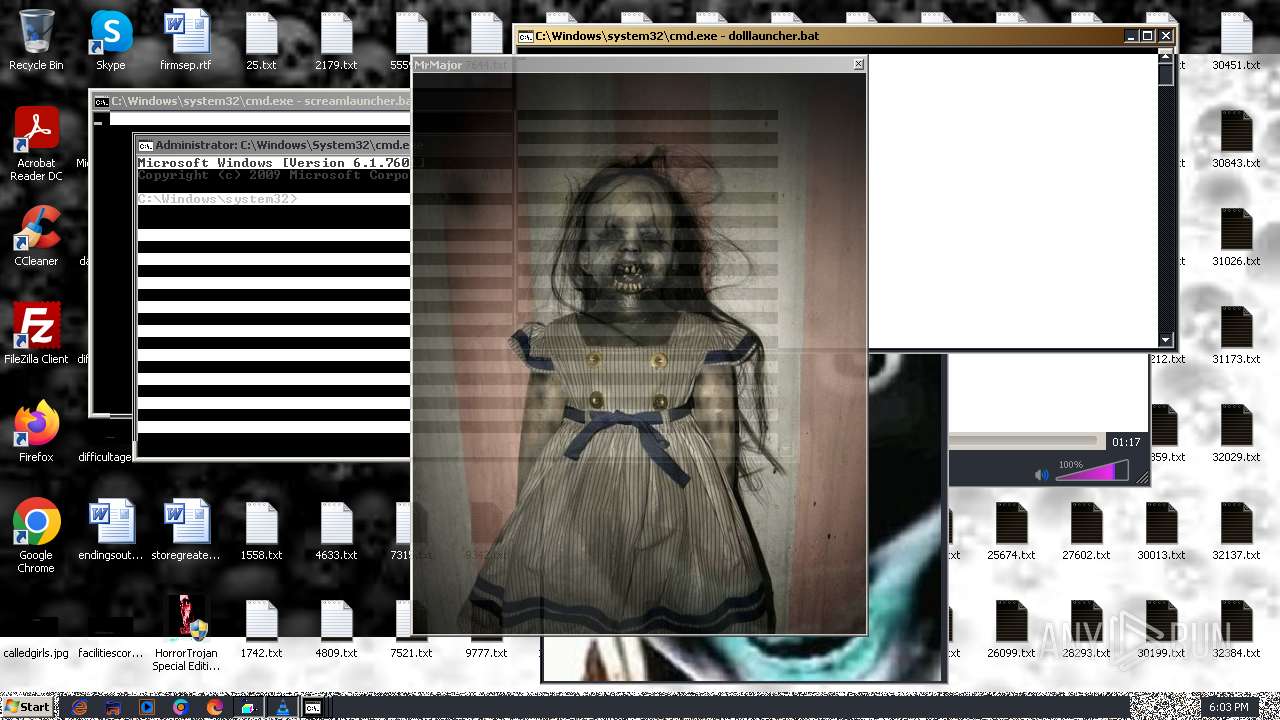Select the 30451.txt file icon
This screenshot has width=1280, height=720.
click(x=1236, y=41)
